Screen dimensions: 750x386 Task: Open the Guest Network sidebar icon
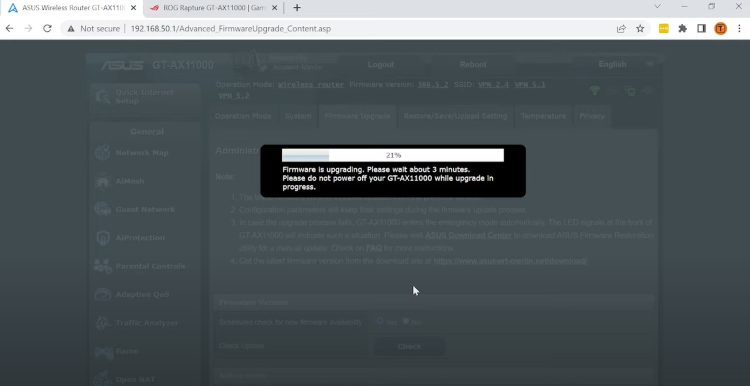click(x=103, y=210)
